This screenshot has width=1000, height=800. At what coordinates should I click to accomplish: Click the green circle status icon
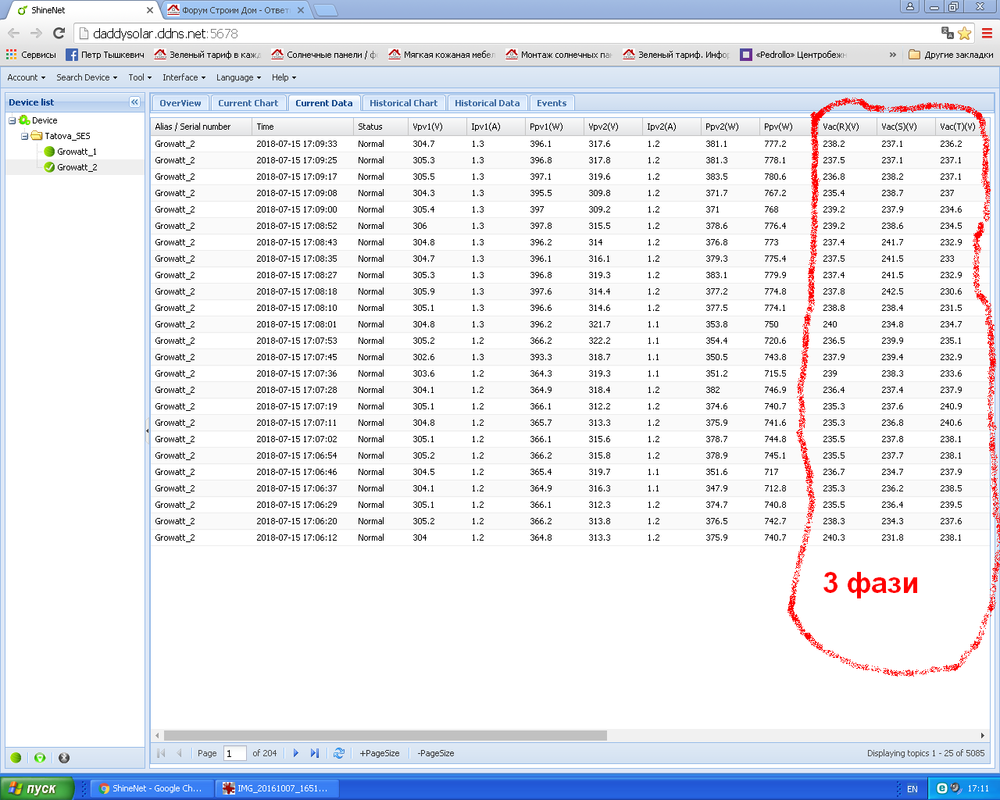click(x=16, y=758)
